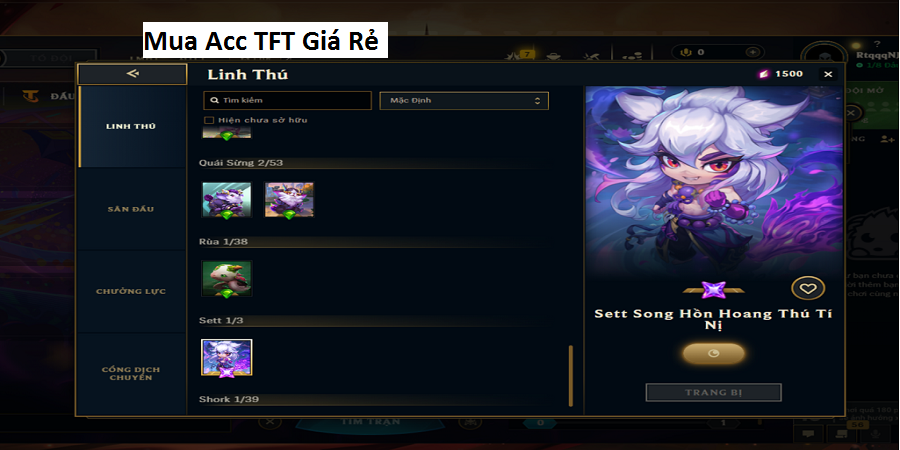Click the Mặc Định dropdown arrows
This screenshot has height=450, width=900.
(x=537, y=100)
